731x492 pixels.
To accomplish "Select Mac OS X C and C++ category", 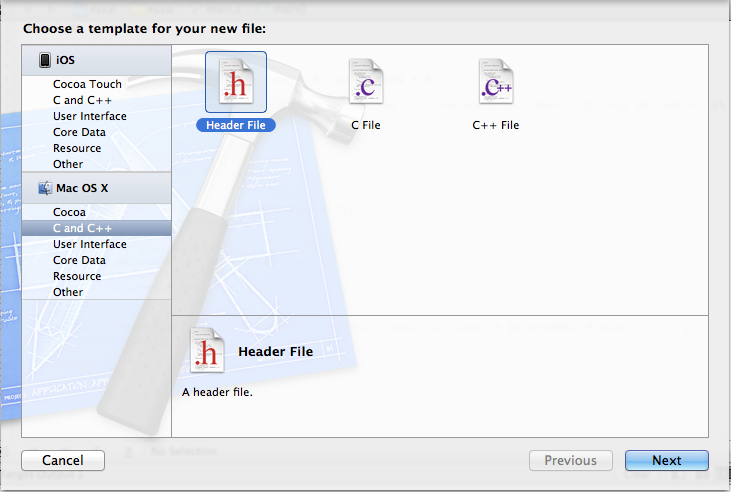I will (83, 228).
